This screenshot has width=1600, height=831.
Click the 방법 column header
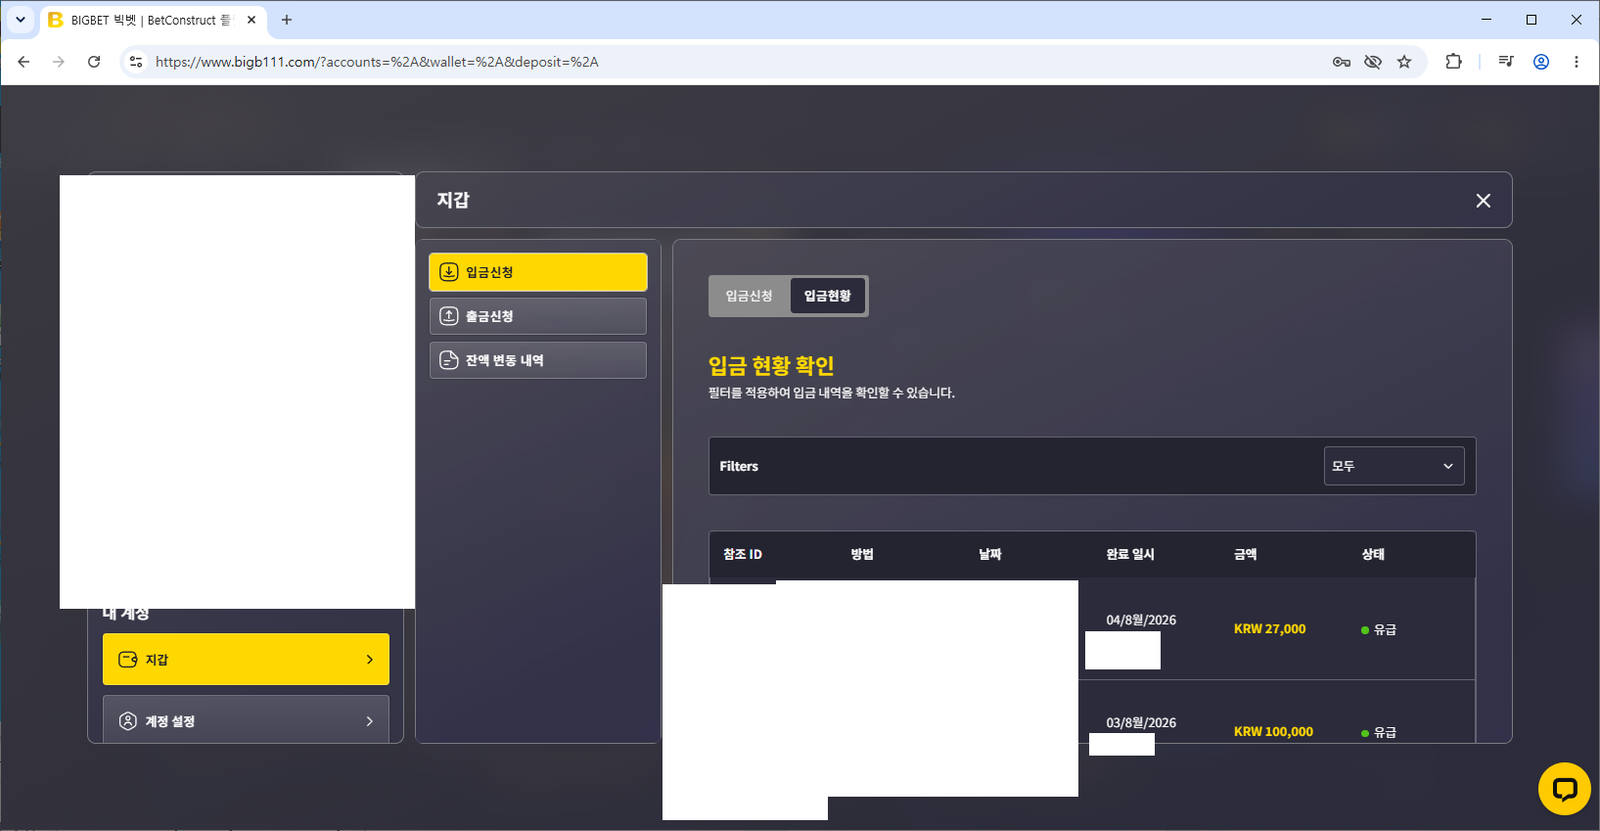[862, 554]
